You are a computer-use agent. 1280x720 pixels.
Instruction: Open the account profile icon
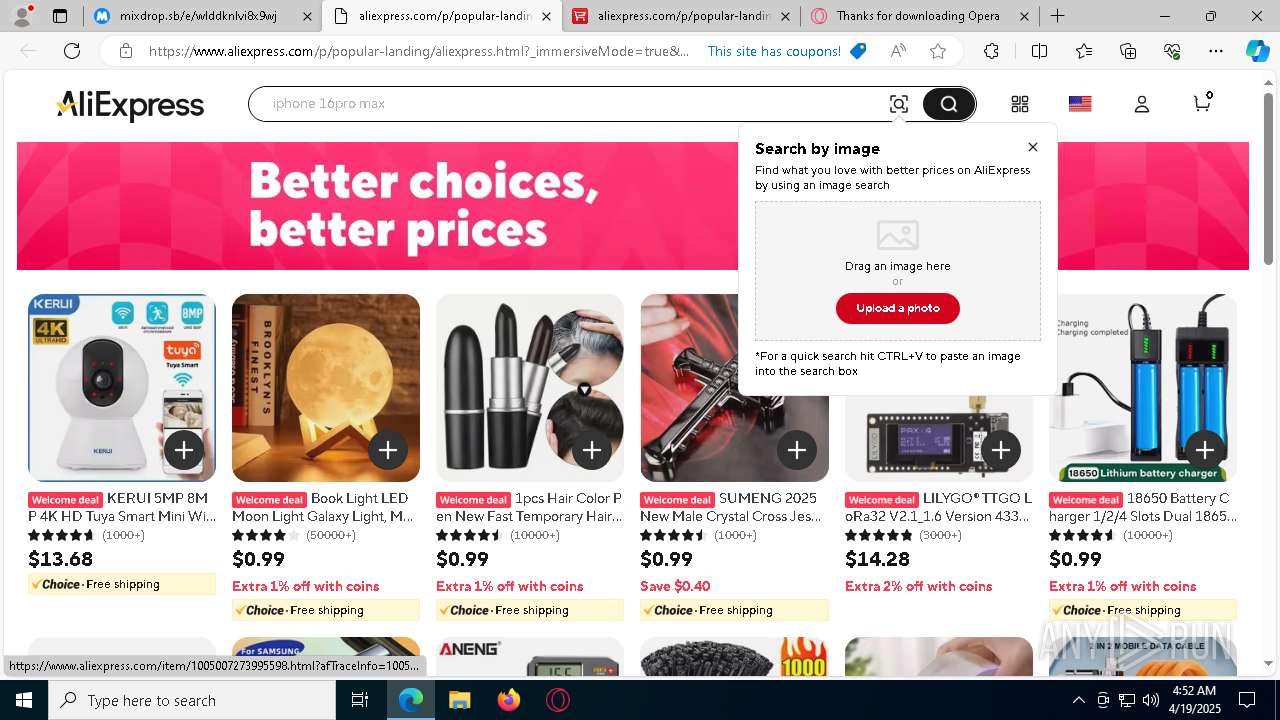tap(1142, 104)
